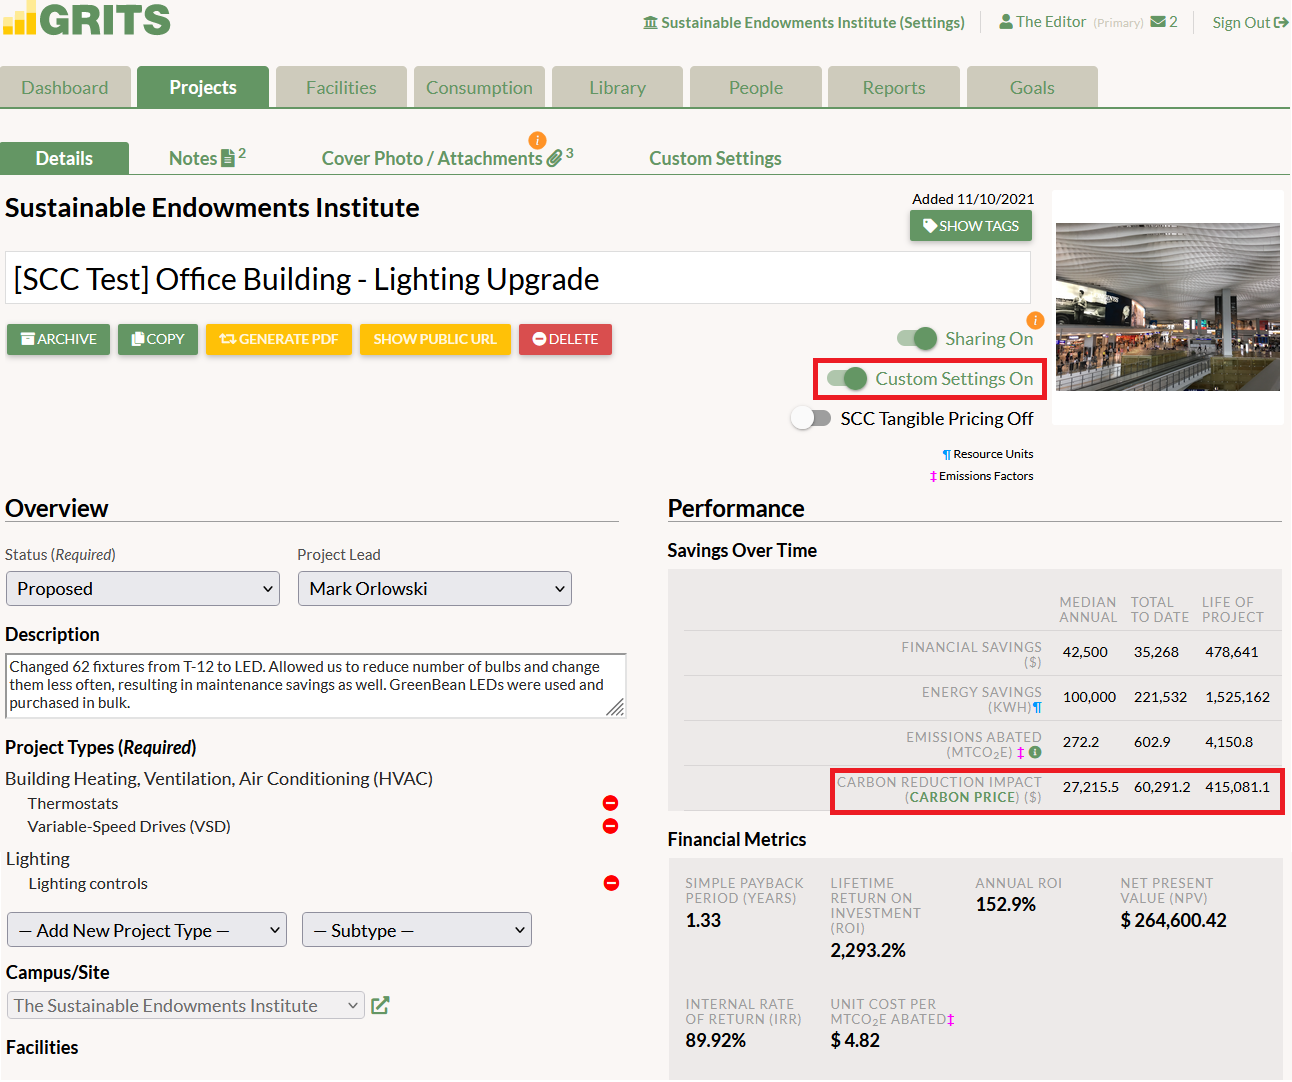Image resolution: width=1292 pixels, height=1082 pixels.
Task: Click the Unit Cost value $ 4.82
Action: click(855, 1040)
